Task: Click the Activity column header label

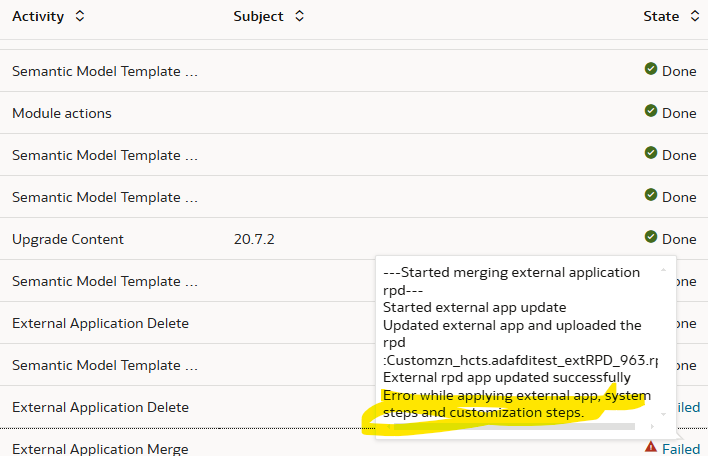Action: 38,16
